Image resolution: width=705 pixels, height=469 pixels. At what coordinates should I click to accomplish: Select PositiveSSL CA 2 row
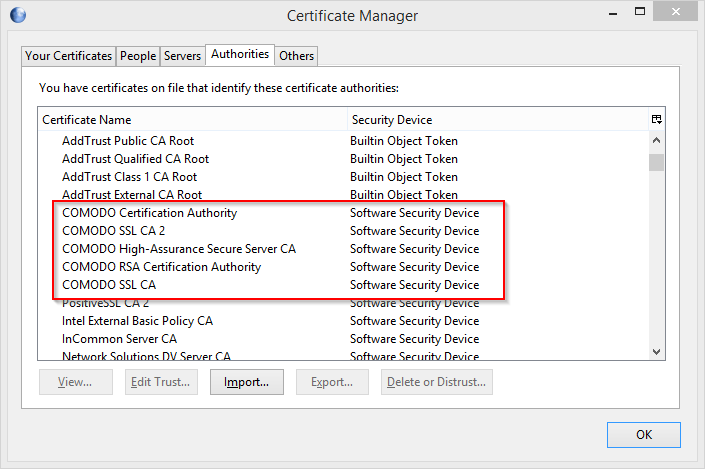344,303
